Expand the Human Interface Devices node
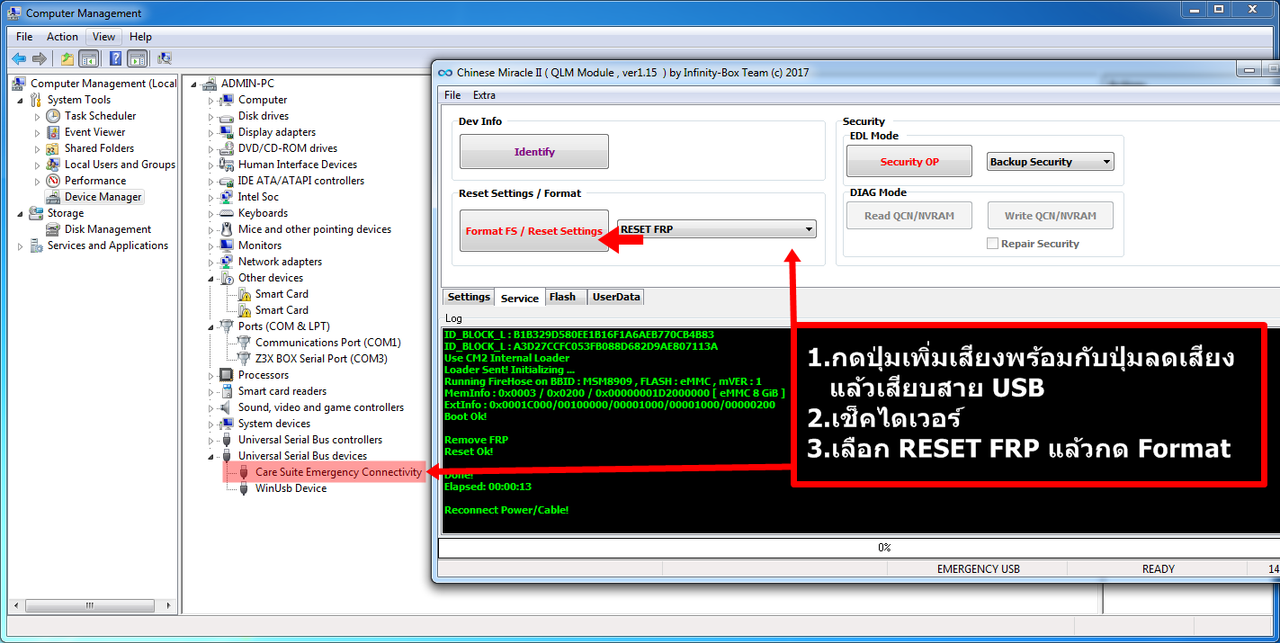The height and width of the screenshot is (643, 1280). pyautogui.click(x=211, y=165)
